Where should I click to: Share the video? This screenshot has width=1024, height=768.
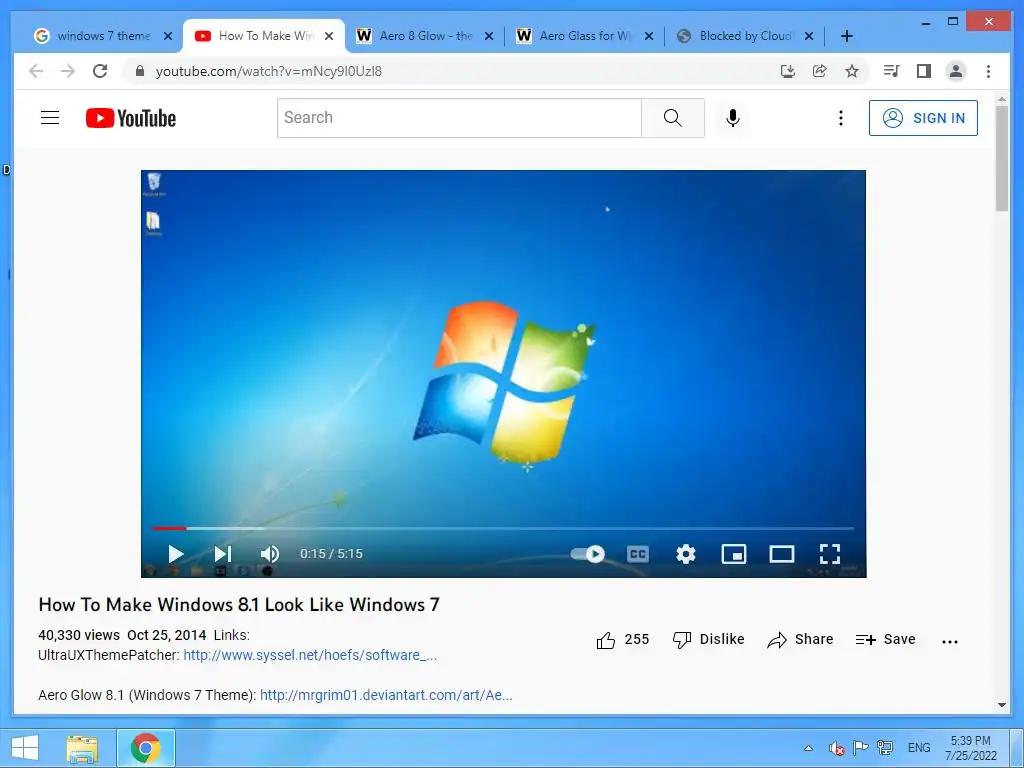[x=800, y=639]
